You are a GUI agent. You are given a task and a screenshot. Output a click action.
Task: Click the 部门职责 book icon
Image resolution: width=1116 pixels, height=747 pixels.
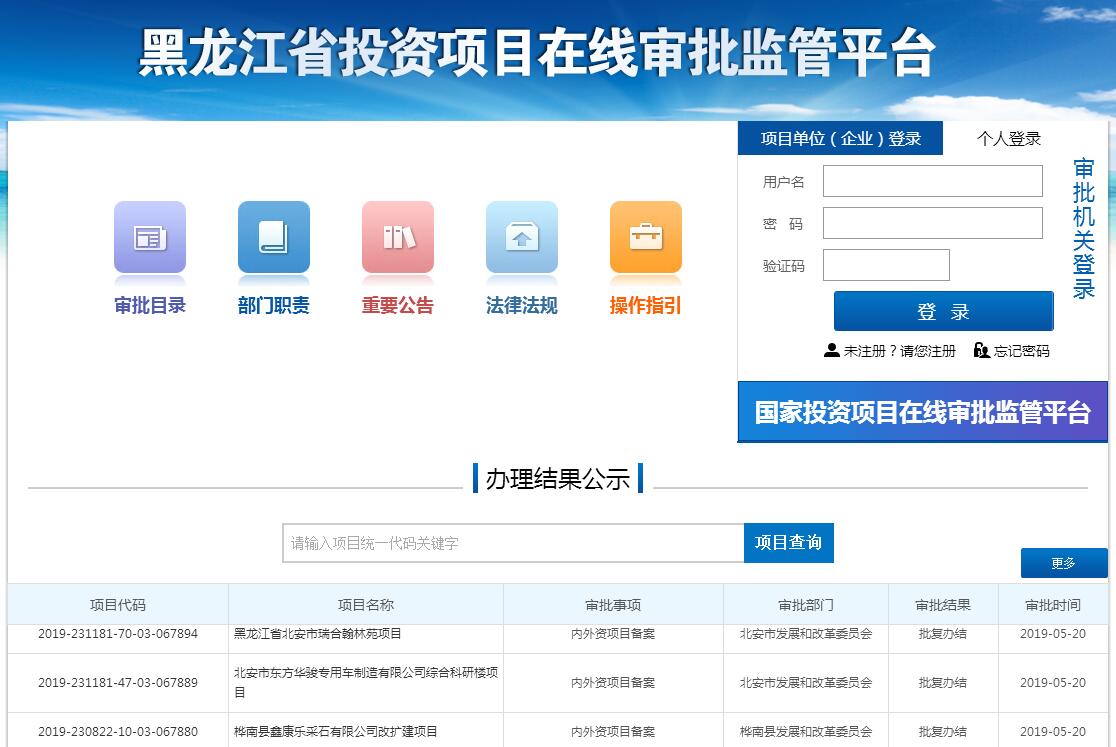click(274, 238)
